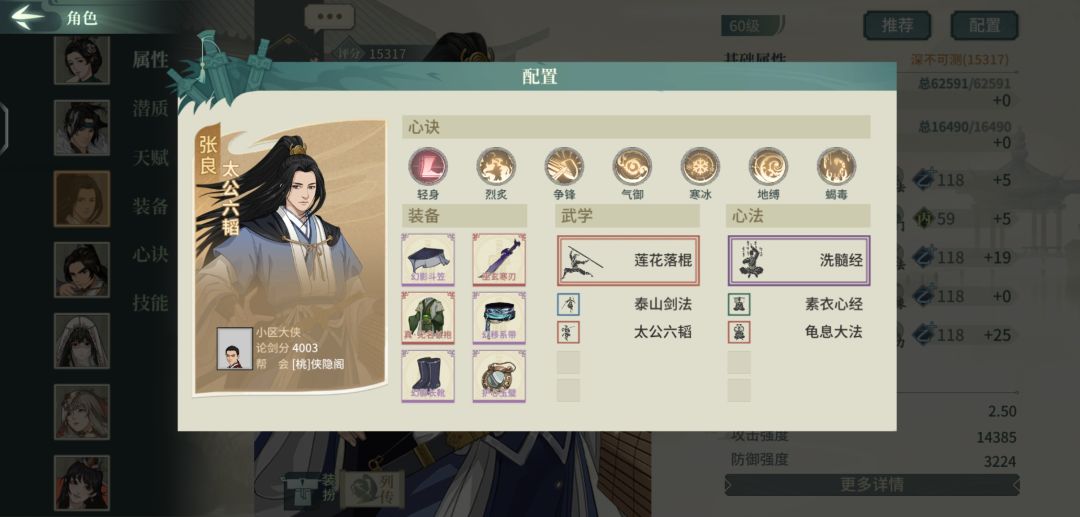Open the 配置 button at top right
The height and width of the screenshot is (517, 1080).
click(x=984, y=25)
